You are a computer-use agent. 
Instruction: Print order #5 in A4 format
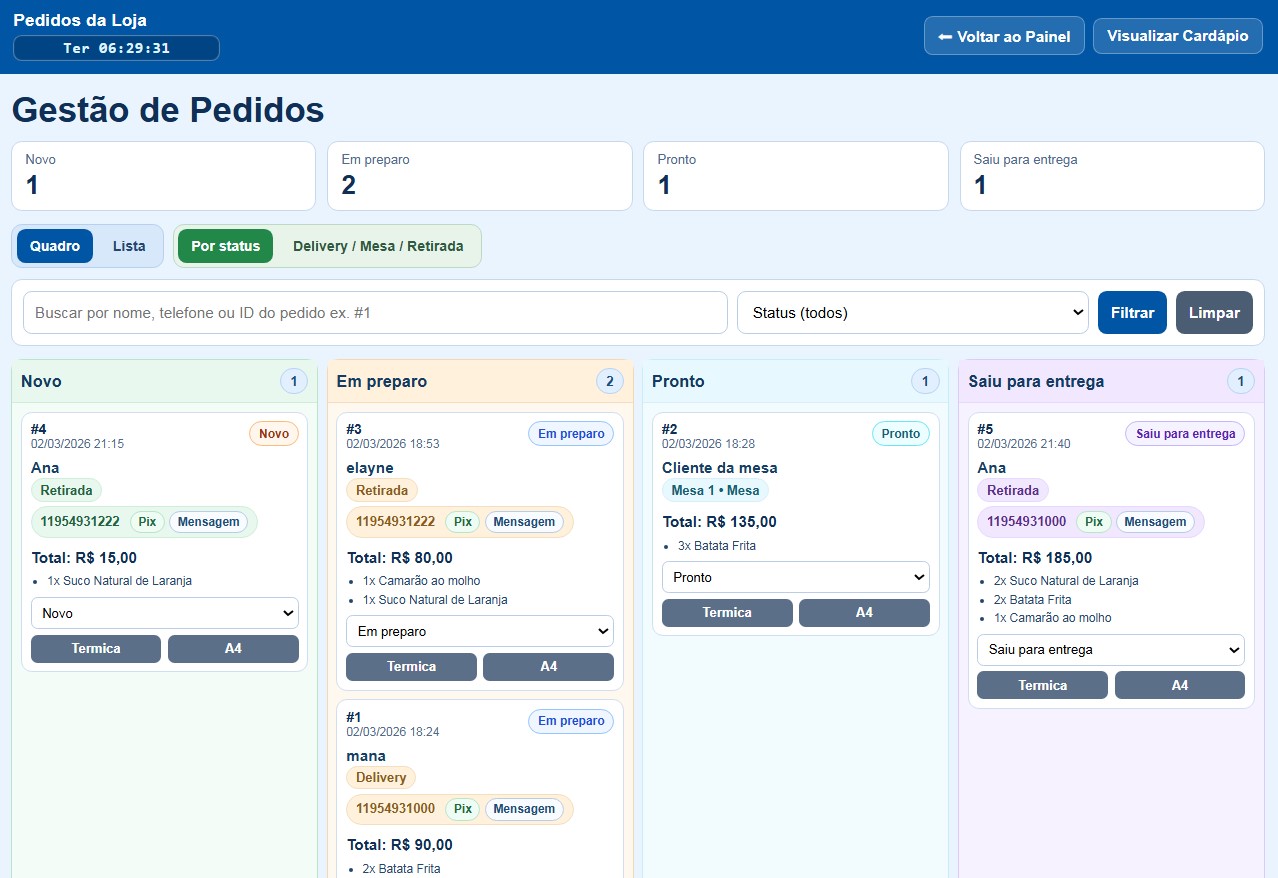(x=1179, y=686)
